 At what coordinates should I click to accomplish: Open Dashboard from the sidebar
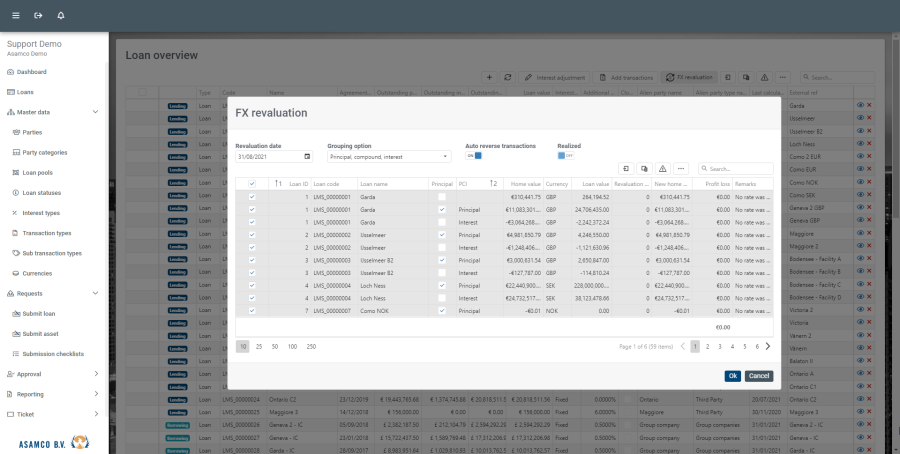pos(31,72)
